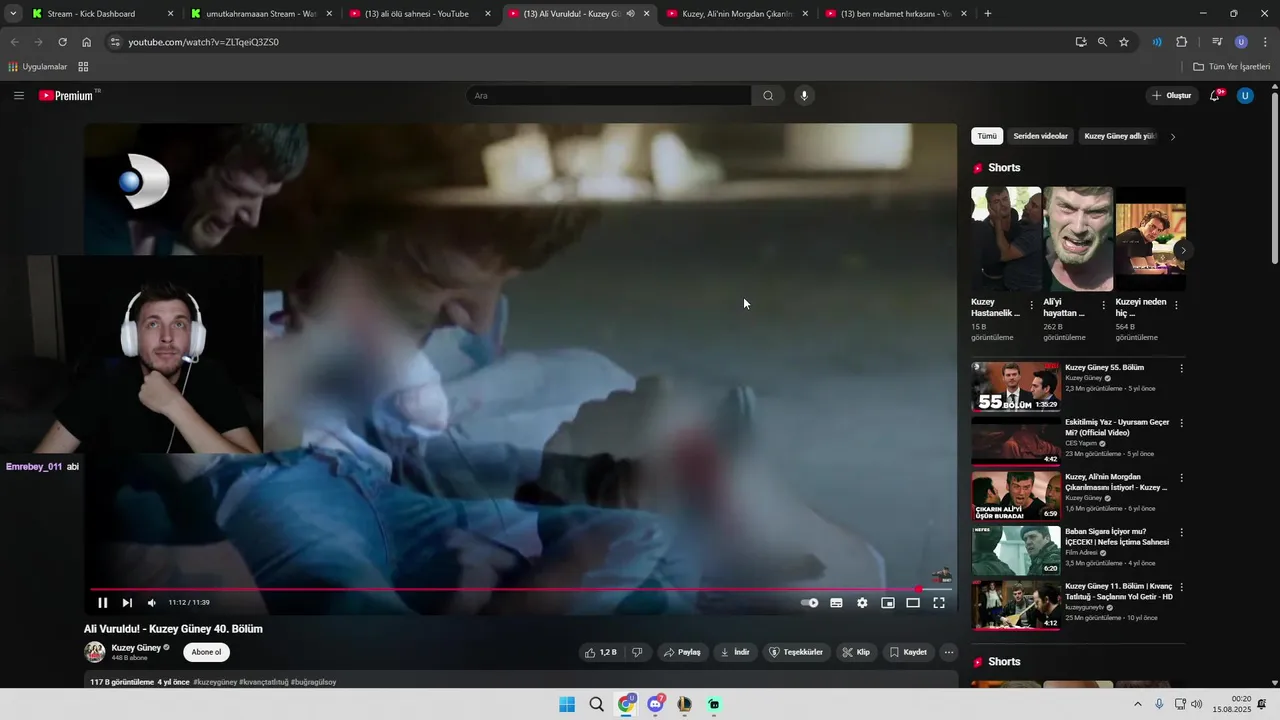1280x720 pixels.
Task: Skip to the next video
Action: tap(127, 603)
